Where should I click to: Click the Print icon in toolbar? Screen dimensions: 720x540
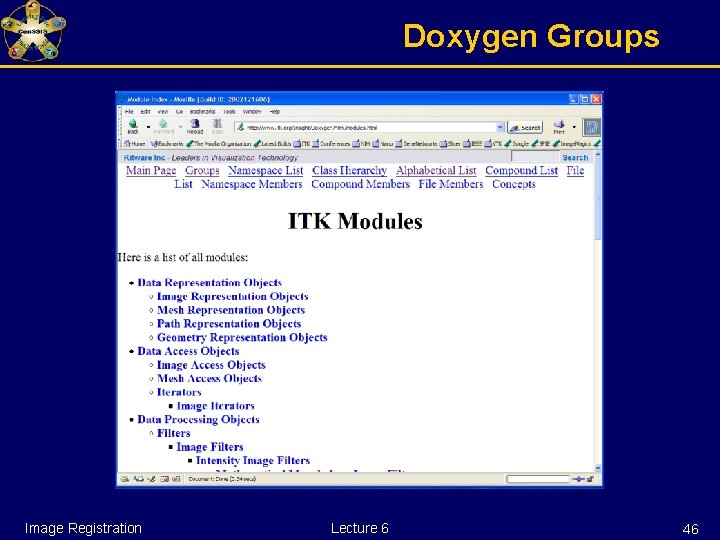(x=559, y=124)
